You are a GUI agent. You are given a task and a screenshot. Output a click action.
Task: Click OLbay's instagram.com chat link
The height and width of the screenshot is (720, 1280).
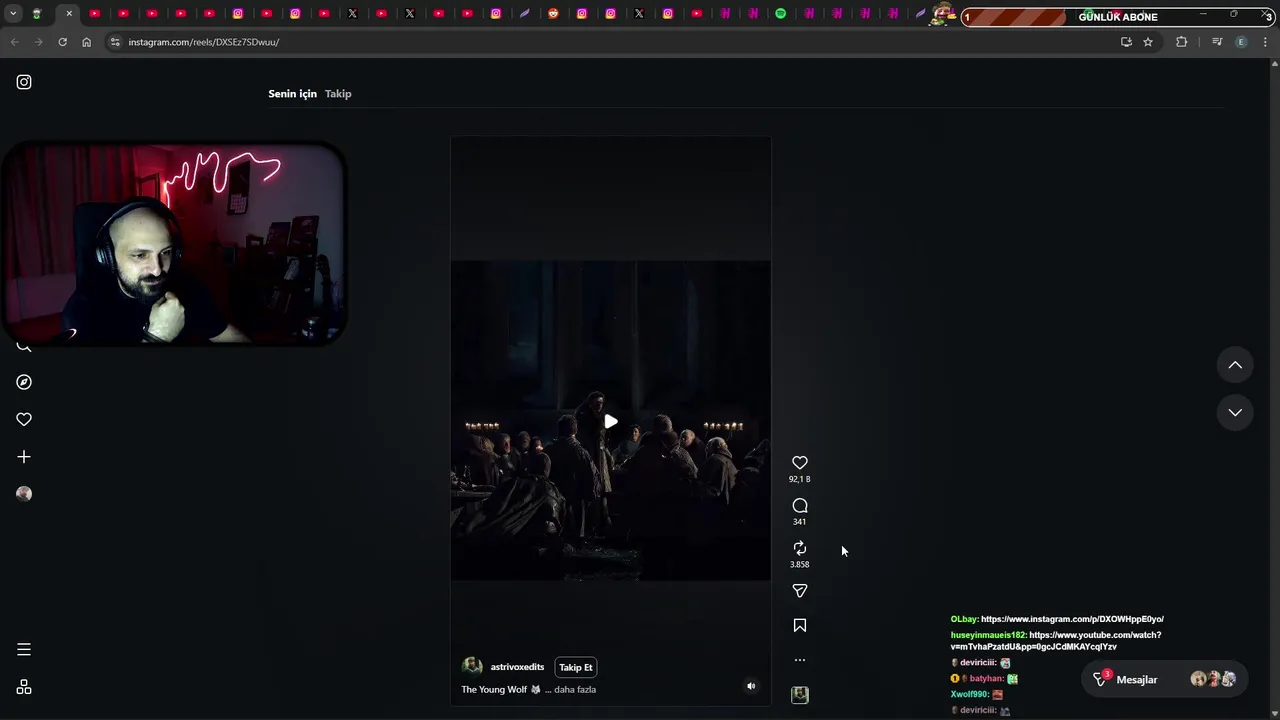1072,619
